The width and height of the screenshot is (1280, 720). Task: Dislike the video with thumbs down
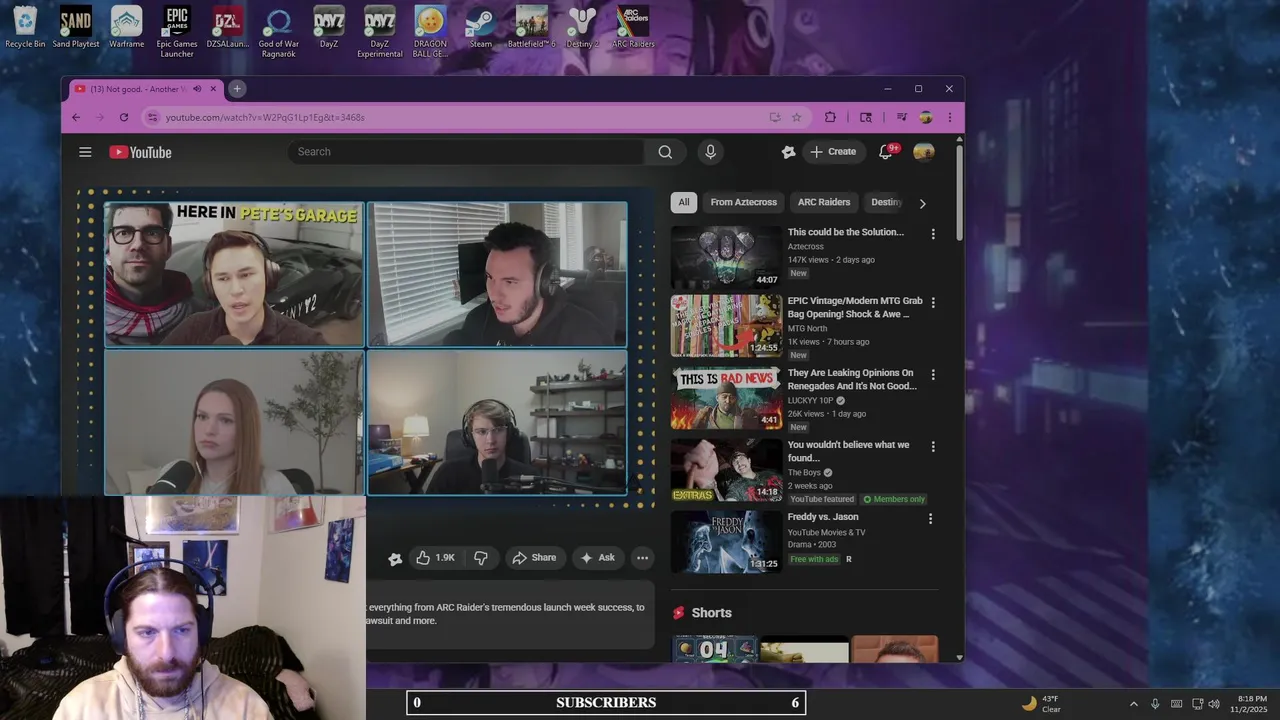[481, 558]
